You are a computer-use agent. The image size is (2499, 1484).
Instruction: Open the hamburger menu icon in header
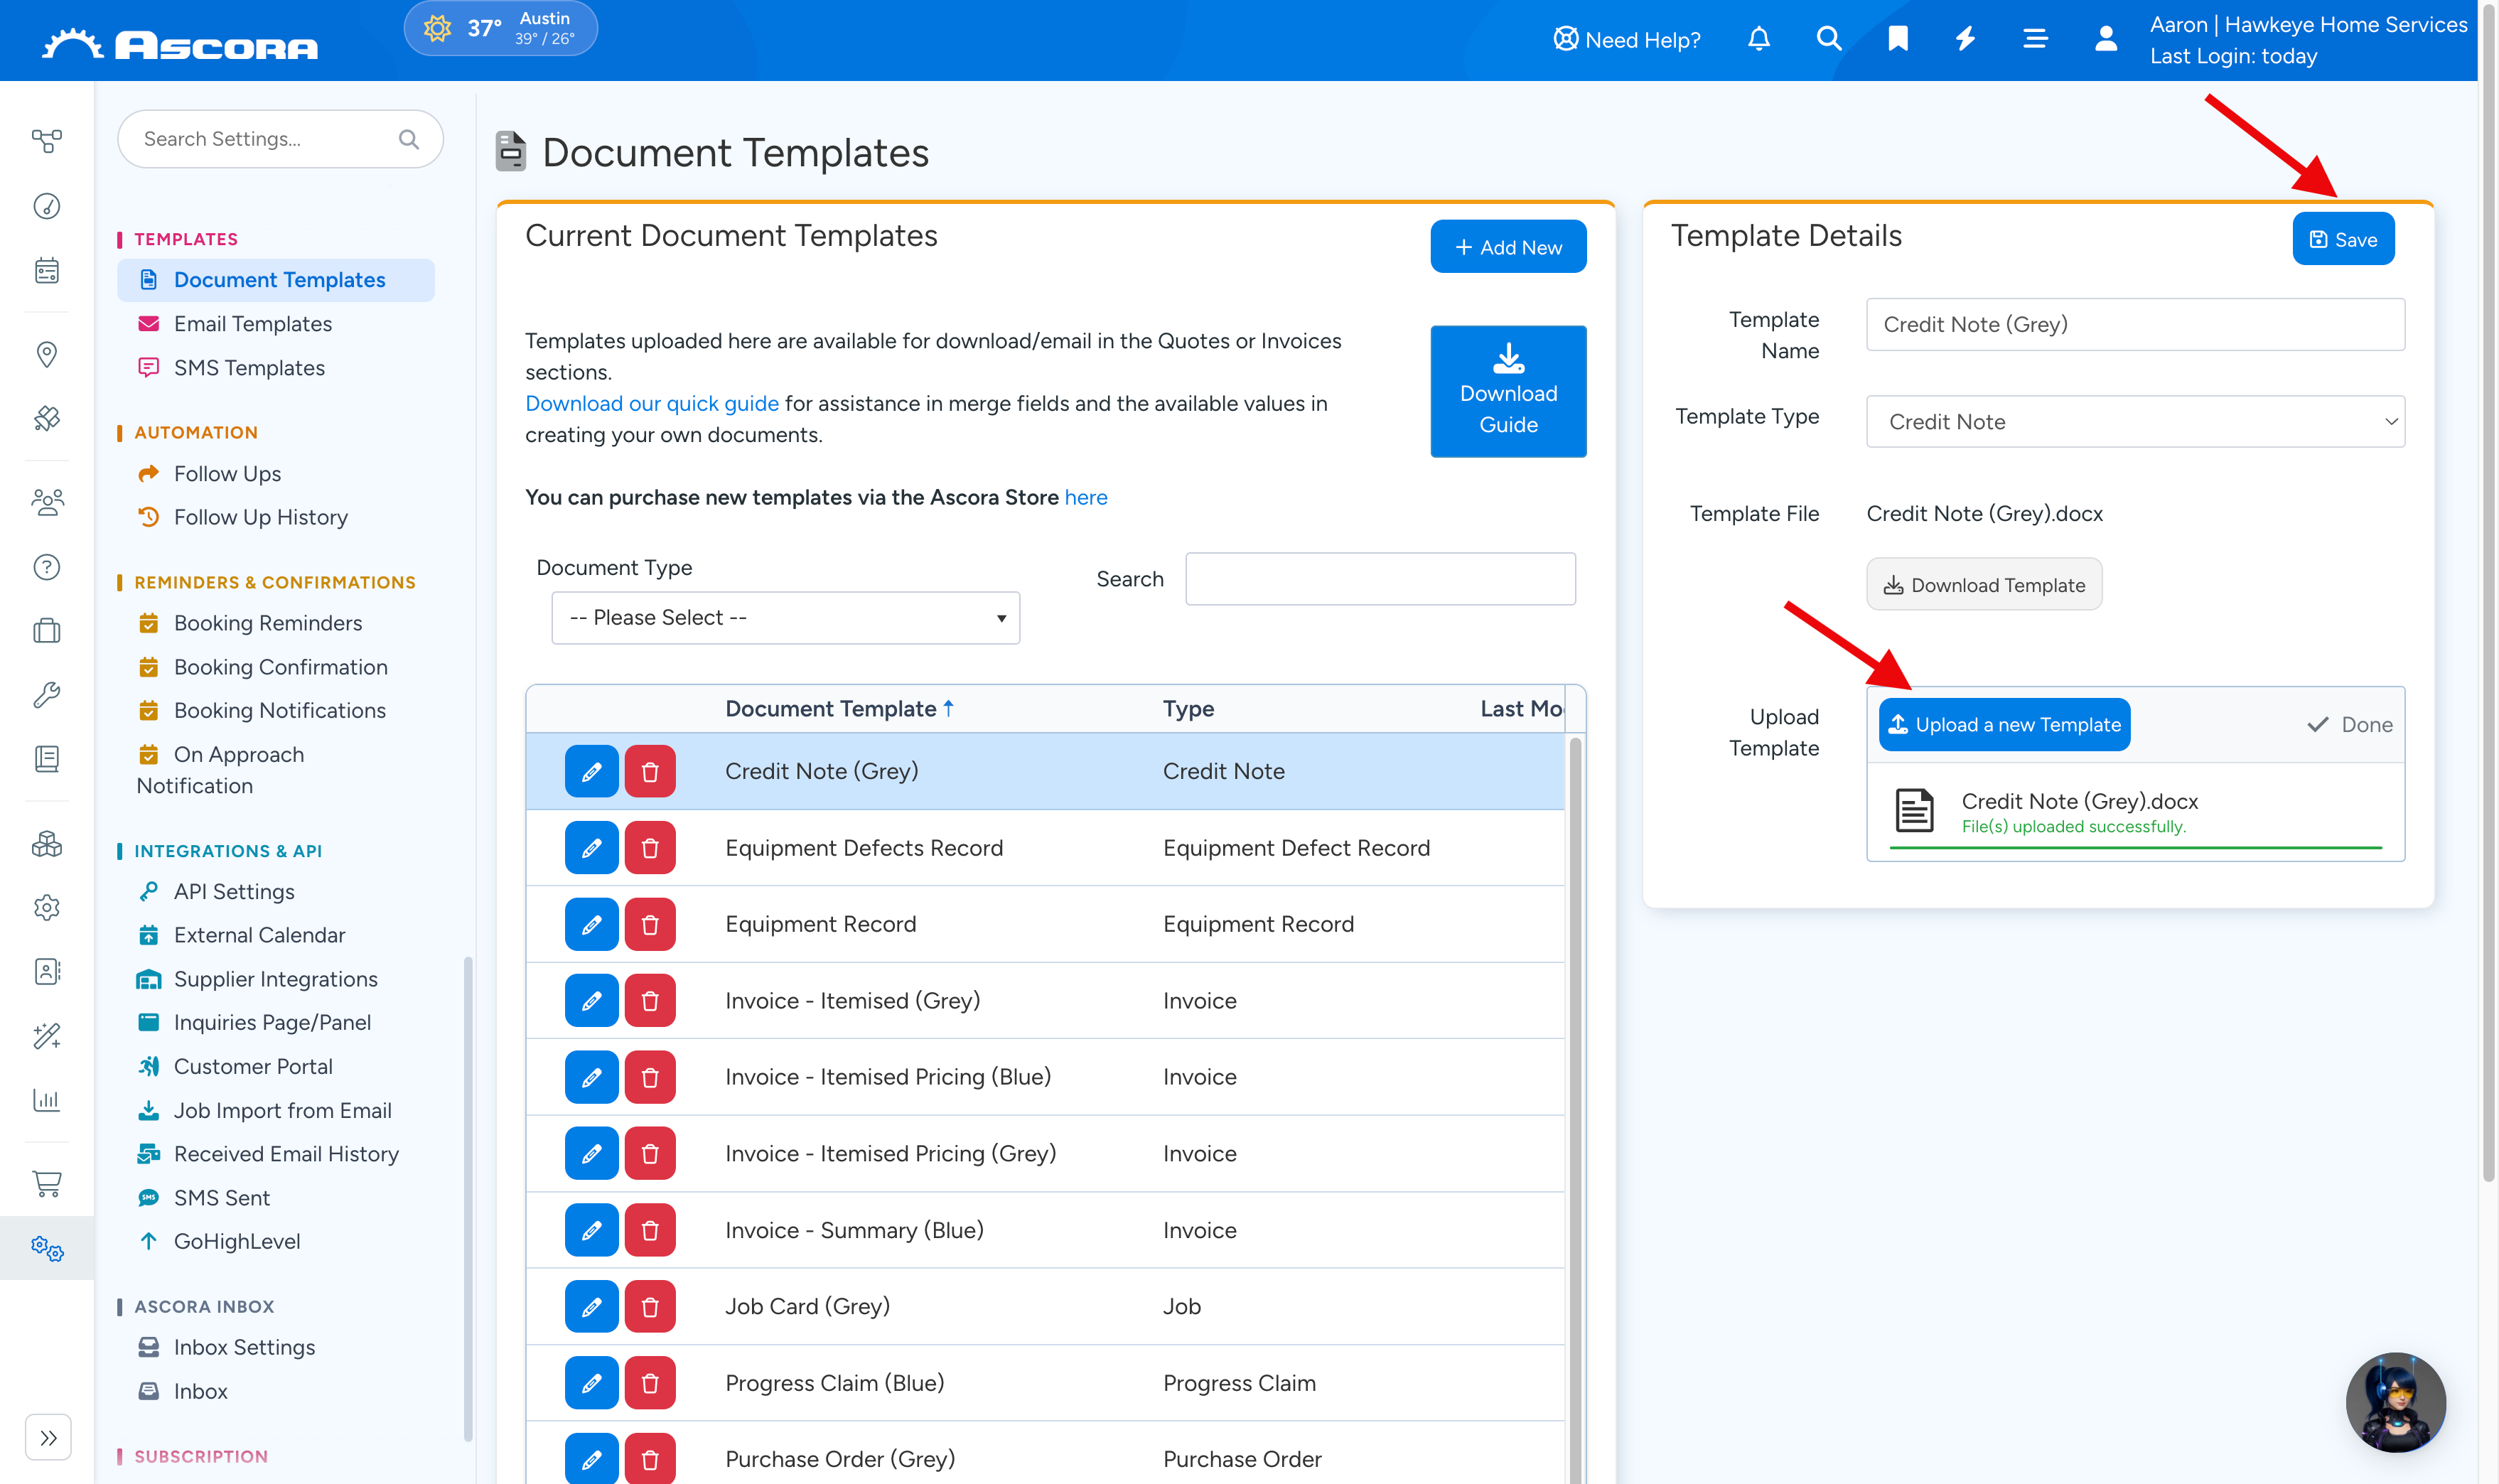[2035, 39]
